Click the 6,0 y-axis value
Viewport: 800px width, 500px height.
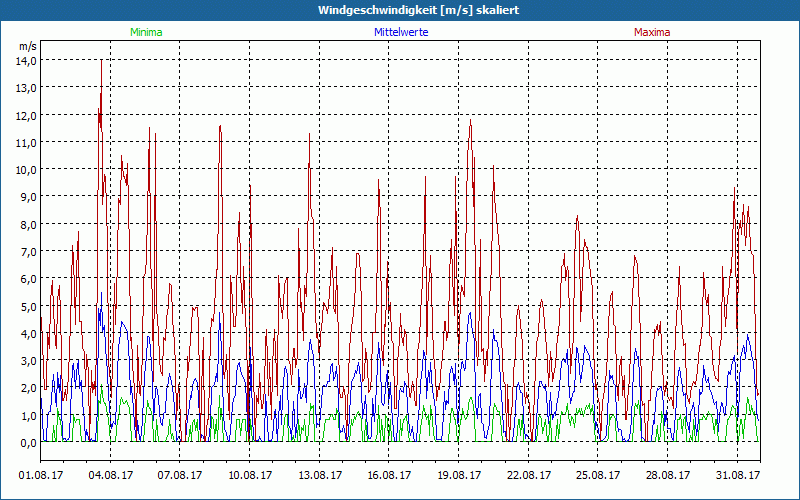[x=28, y=279]
